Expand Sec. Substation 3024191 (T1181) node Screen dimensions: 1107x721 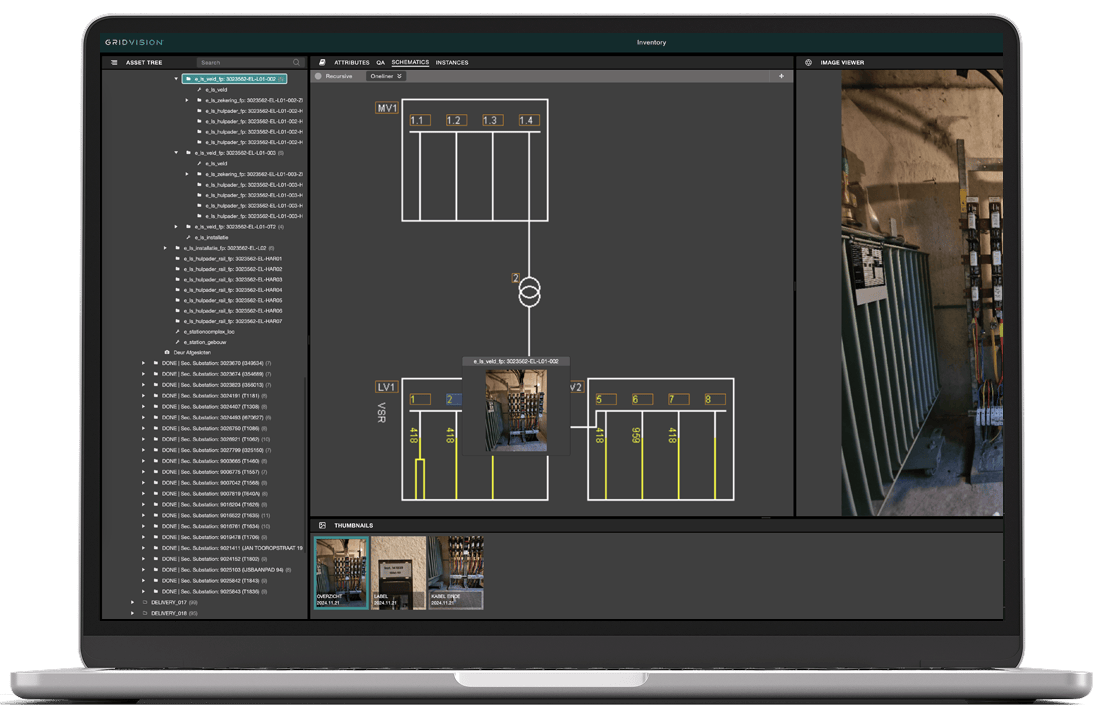(x=144, y=395)
